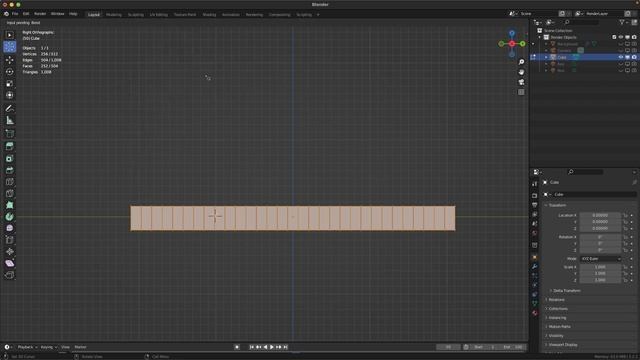Expand the Relations panel
The image size is (640, 360).
pyautogui.click(x=556, y=300)
